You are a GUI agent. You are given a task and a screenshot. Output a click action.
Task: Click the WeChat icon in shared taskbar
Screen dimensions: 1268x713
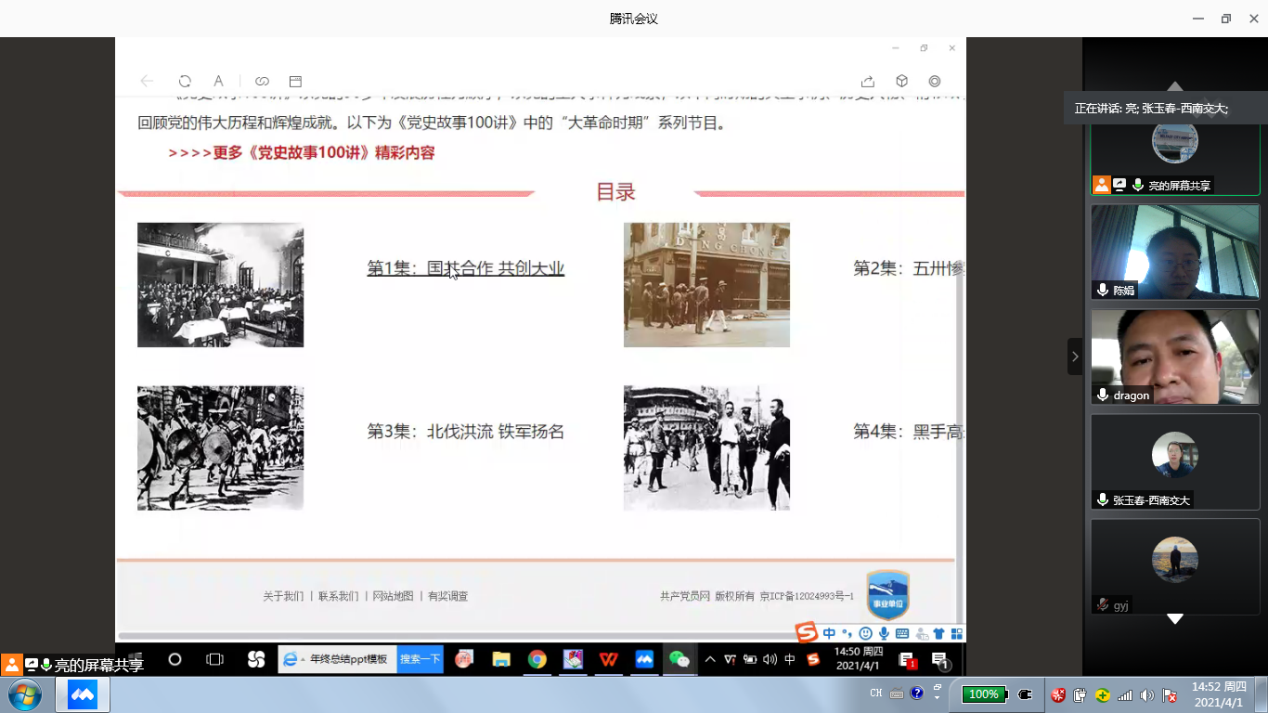tap(679, 659)
